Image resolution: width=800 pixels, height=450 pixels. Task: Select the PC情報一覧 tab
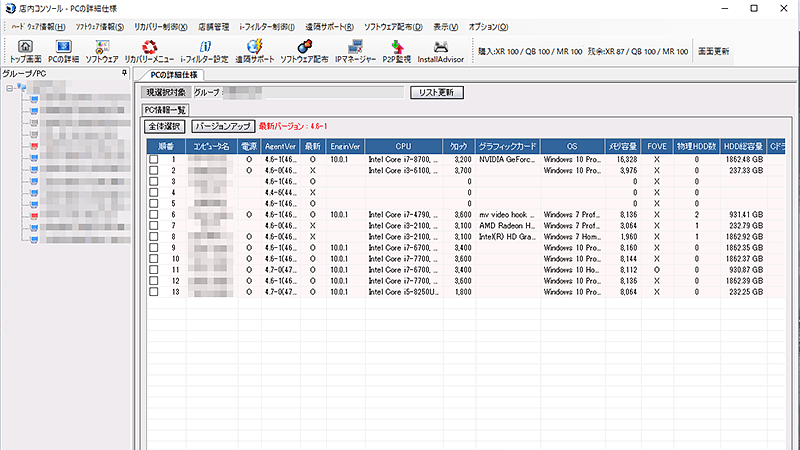point(165,110)
